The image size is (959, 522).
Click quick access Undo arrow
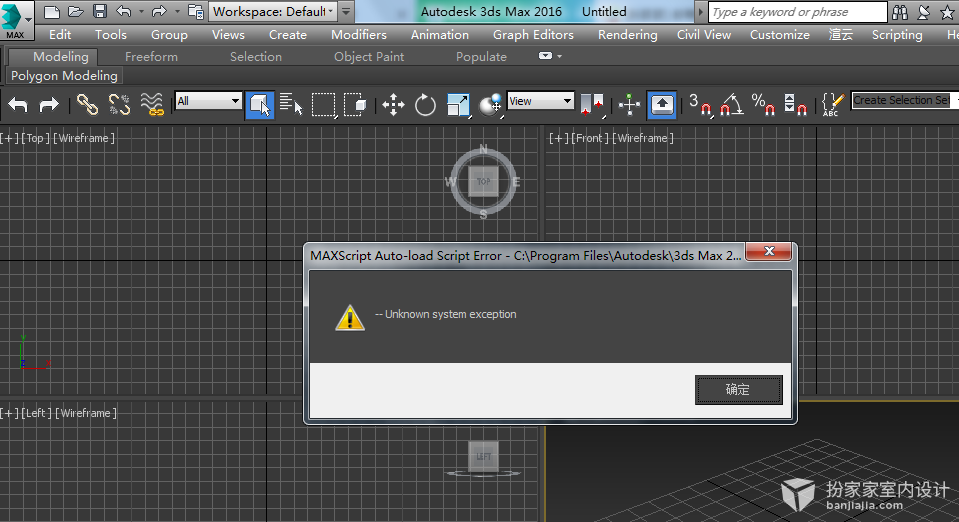coord(124,11)
